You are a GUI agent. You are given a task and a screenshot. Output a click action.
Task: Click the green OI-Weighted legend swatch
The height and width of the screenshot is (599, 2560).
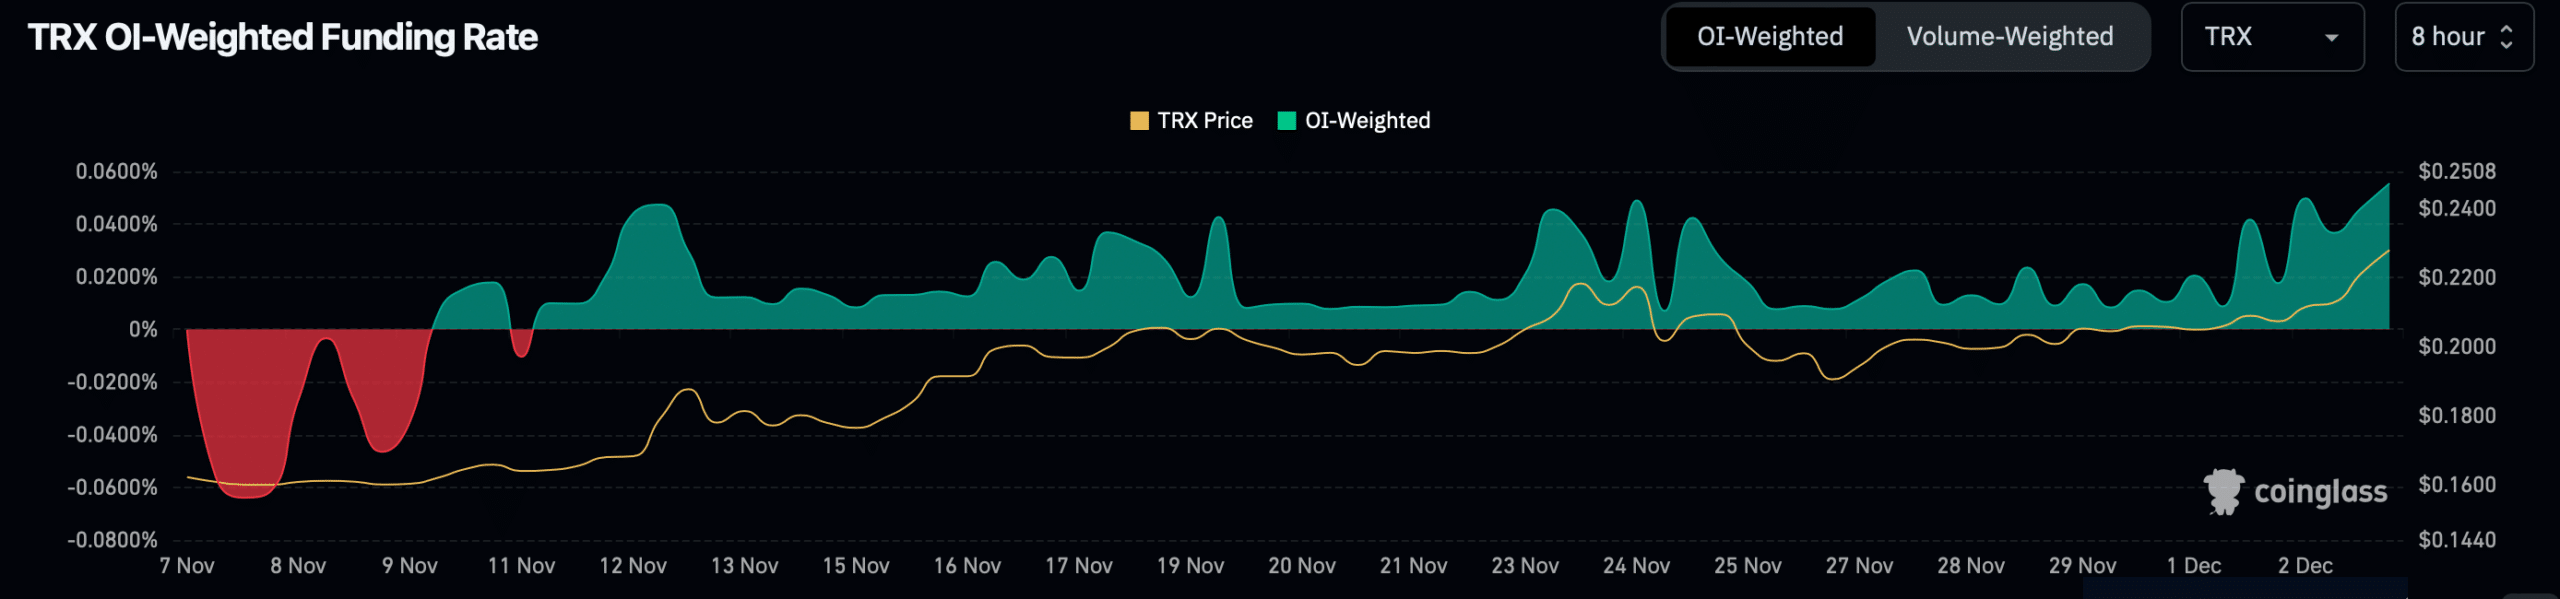click(x=1287, y=121)
